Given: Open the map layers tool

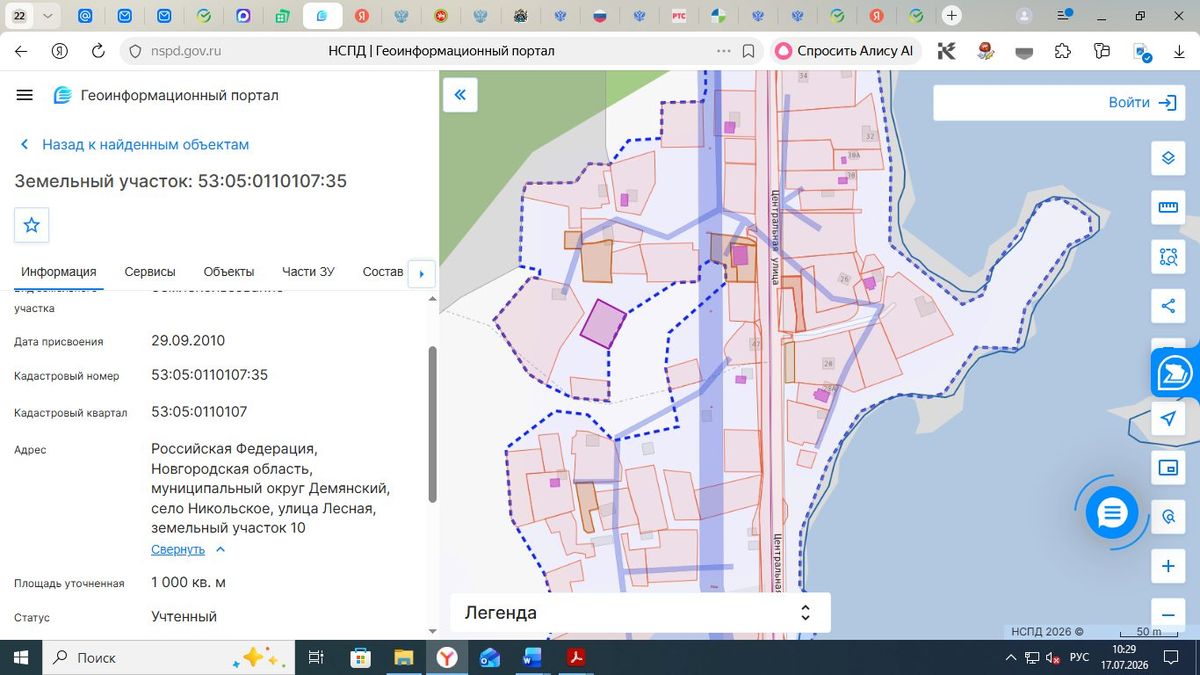Looking at the screenshot, I should [1168, 158].
